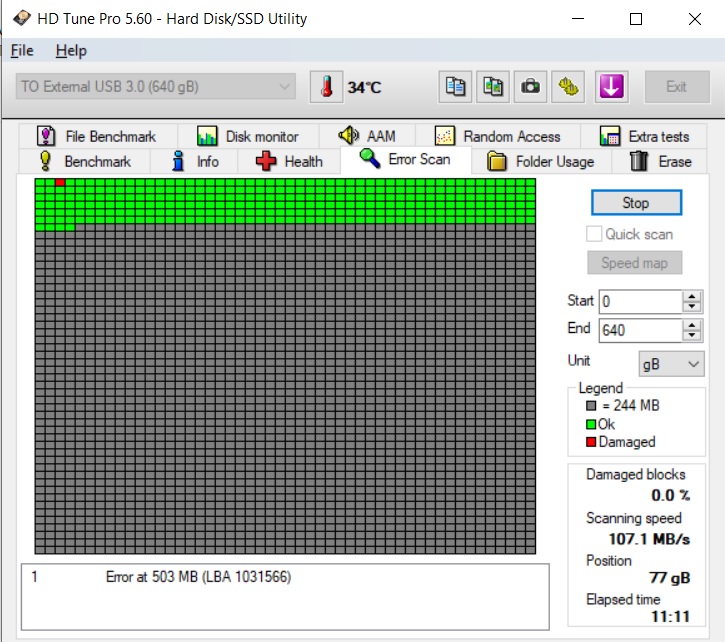
Task: Click the Exit button
Action: [x=677, y=86]
